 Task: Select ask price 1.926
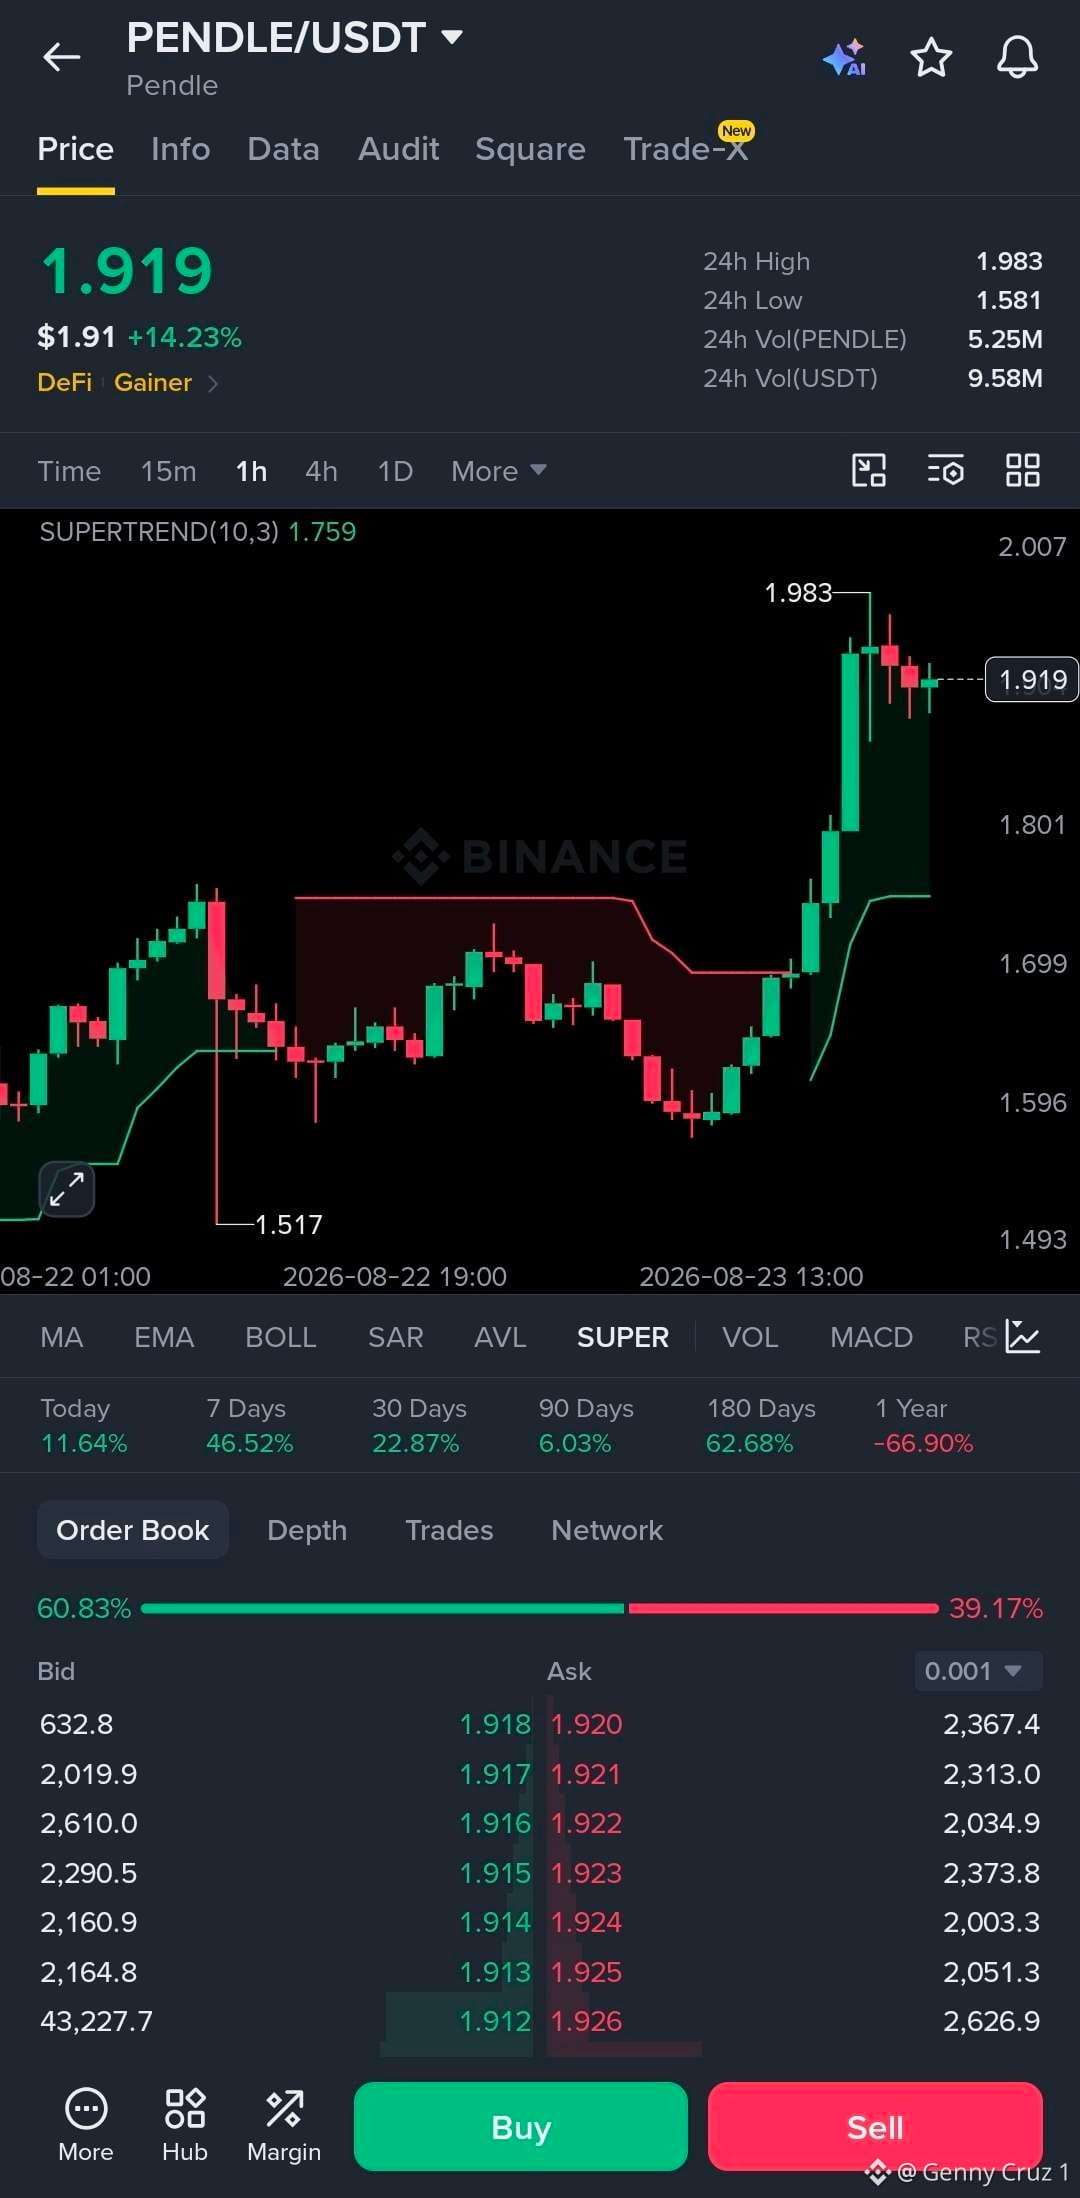pyautogui.click(x=586, y=2021)
